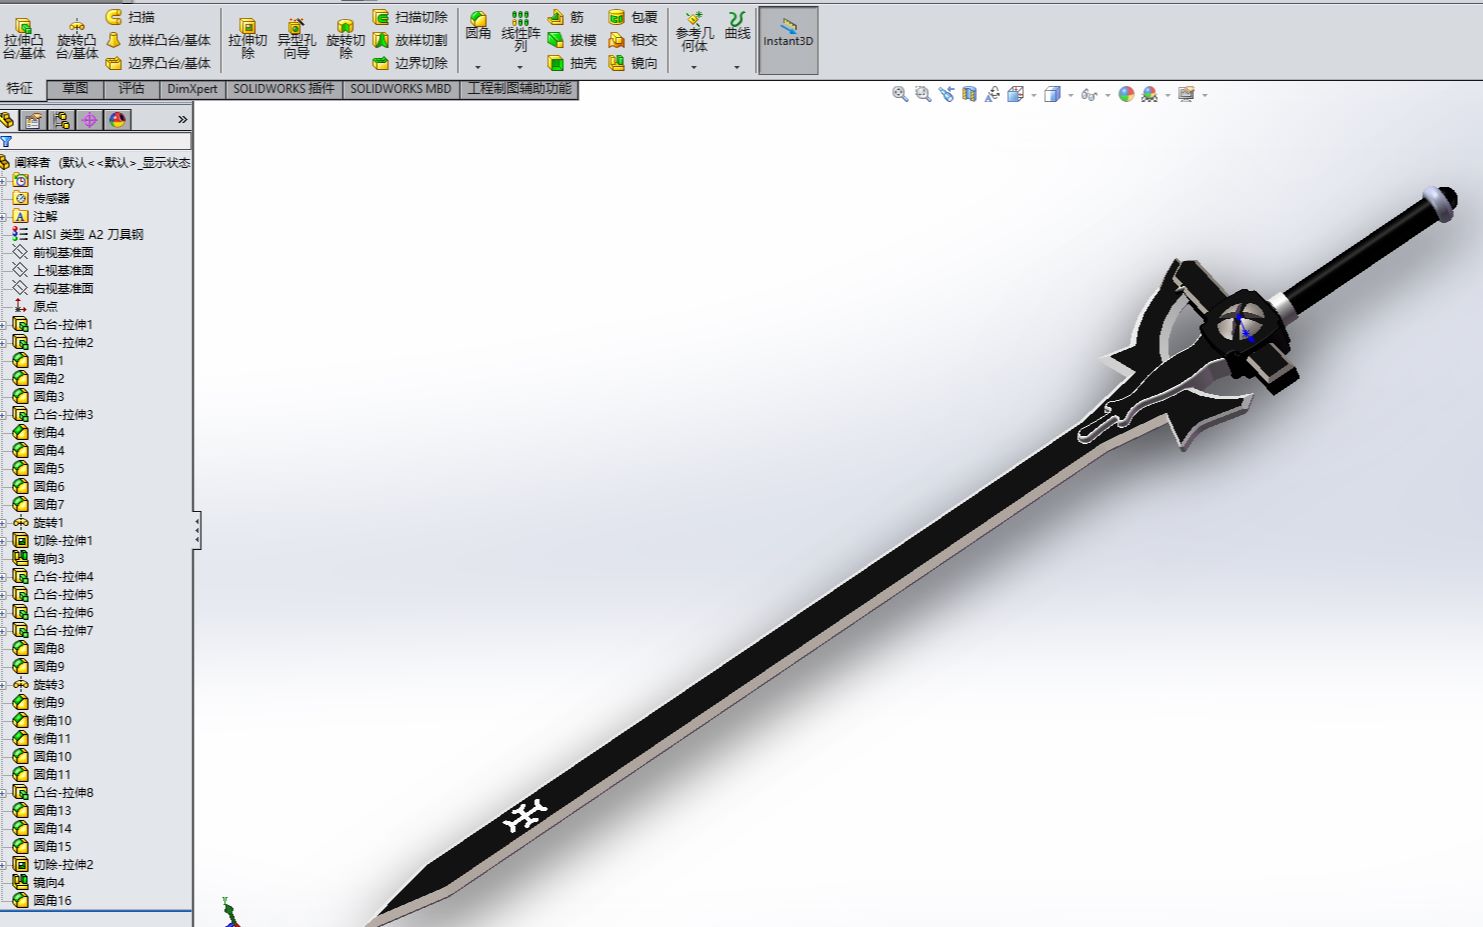
Task: Select the 镜向 mirror tool
Action: point(633,63)
